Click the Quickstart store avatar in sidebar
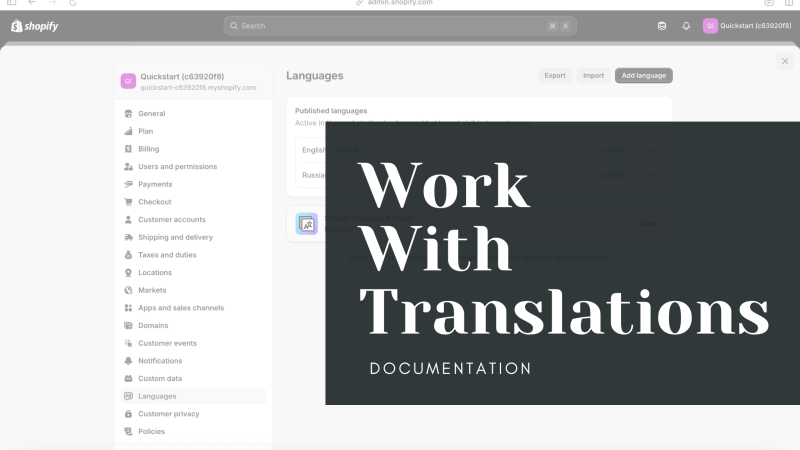The width and height of the screenshot is (800, 450). (x=128, y=81)
